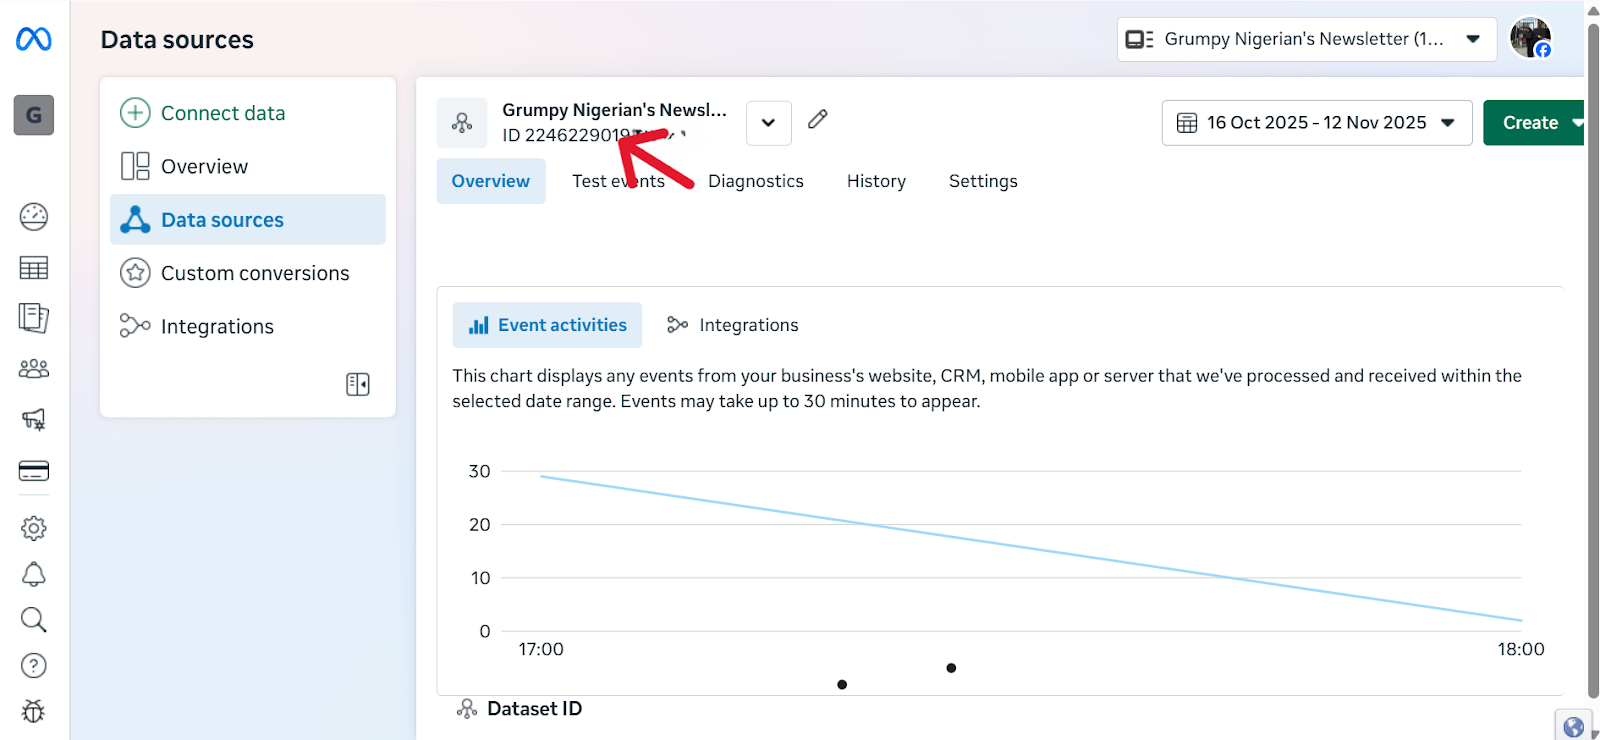Click the globe icon at bottom right
The image size is (1600, 740).
point(1574,727)
